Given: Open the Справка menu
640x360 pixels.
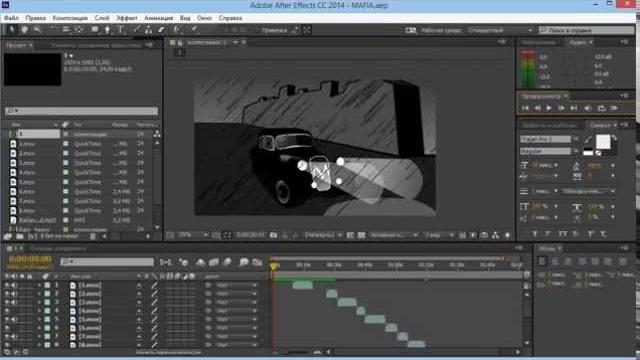Looking at the screenshot, I should click(x=230, y=18).
